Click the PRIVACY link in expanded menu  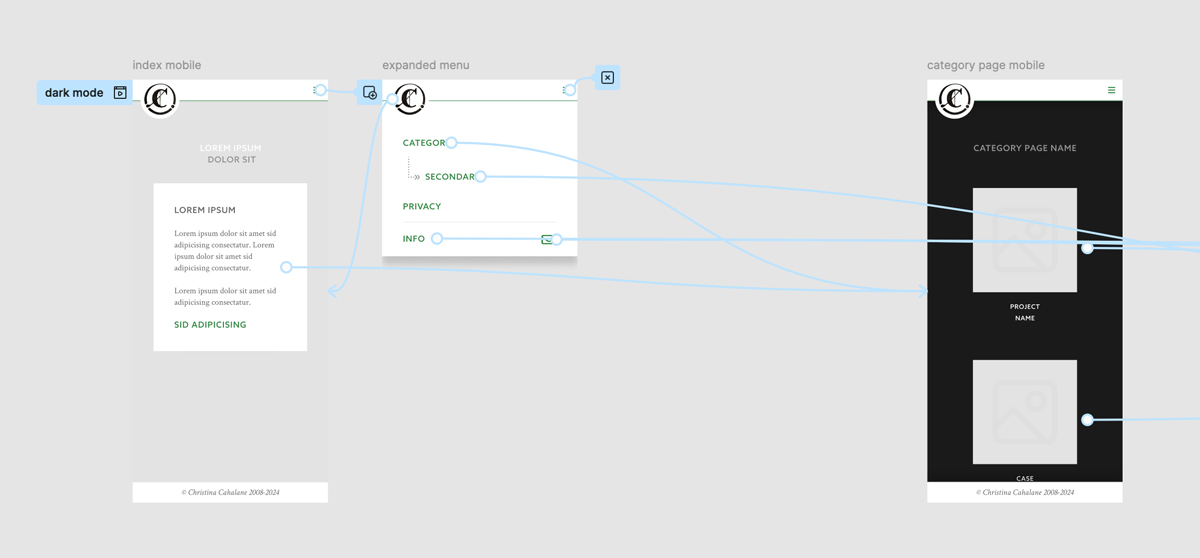pyautogui.click(x=422, y=207)
